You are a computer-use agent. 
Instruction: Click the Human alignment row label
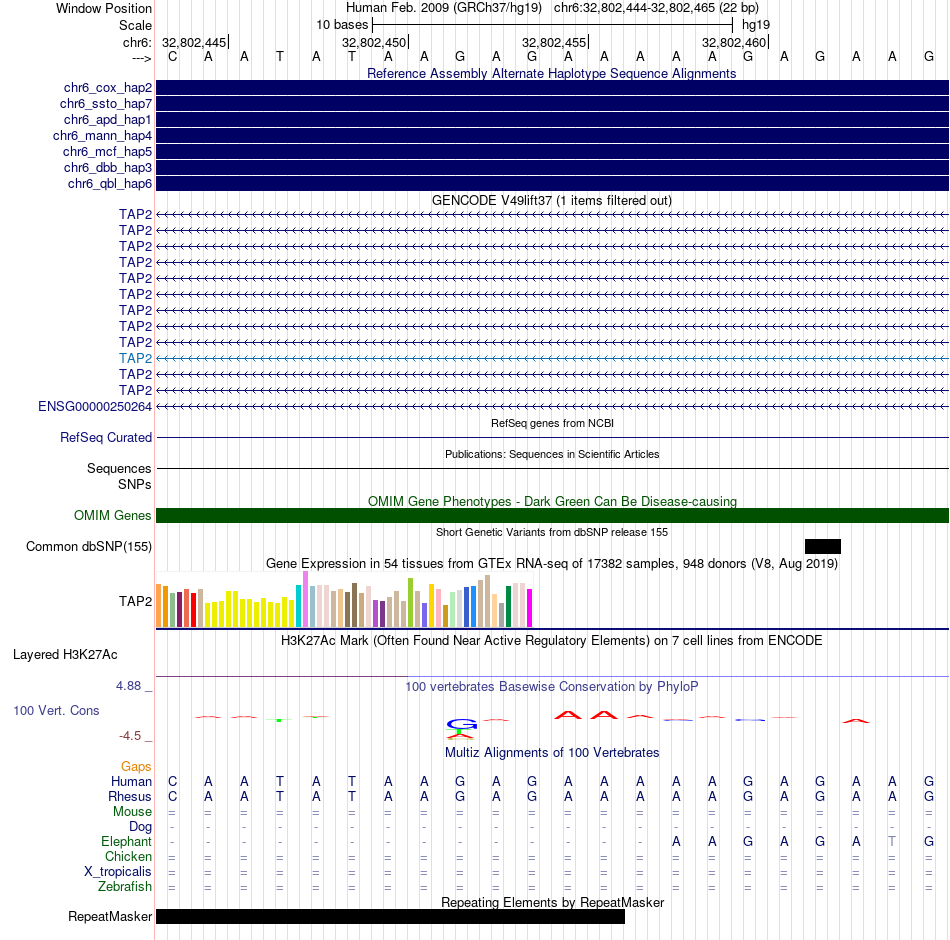click(131, 782)
